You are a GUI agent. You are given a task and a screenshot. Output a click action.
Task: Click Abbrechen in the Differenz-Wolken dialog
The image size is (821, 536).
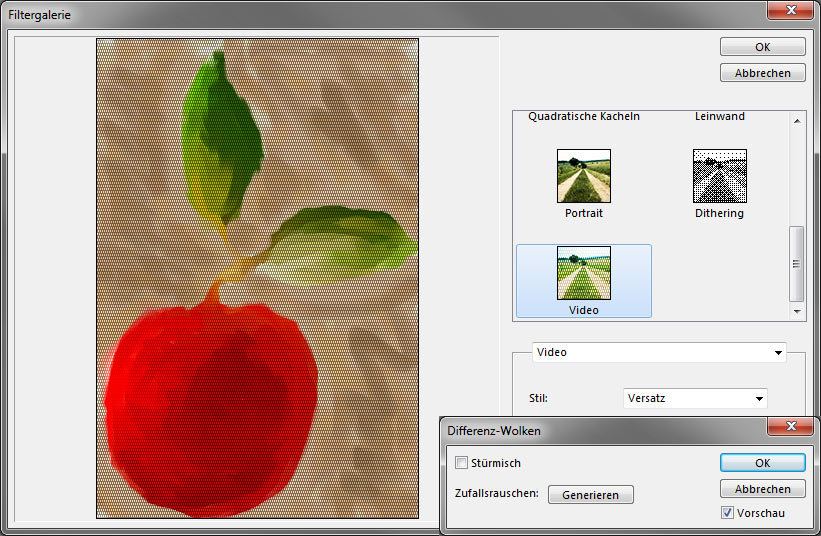(762, 489)
